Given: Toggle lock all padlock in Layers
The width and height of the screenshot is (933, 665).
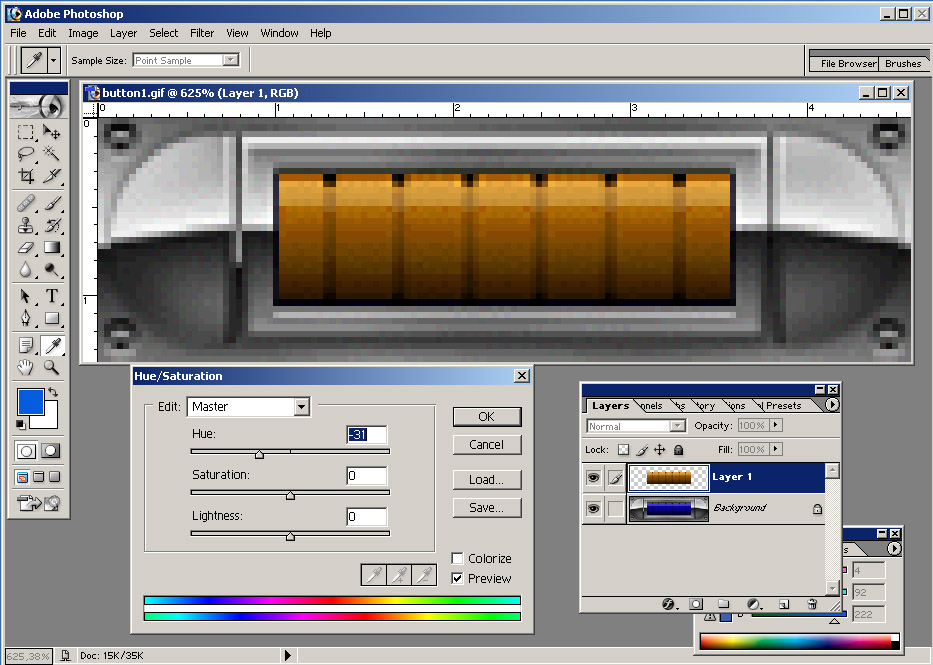Looking at the screenshot, I should 678,450.
